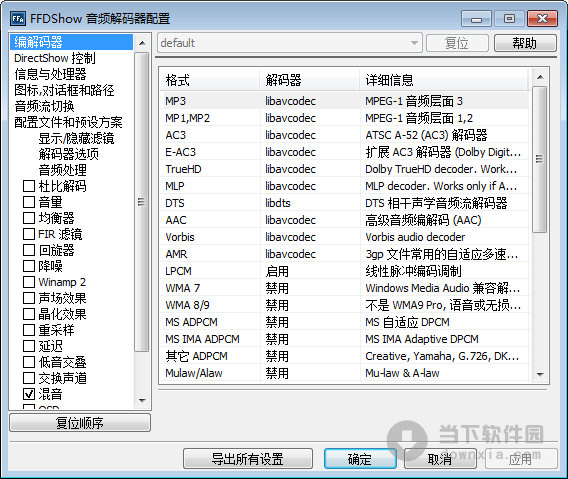
Task: Enable the 音量 checkbox
Action: tap(29, 202)
